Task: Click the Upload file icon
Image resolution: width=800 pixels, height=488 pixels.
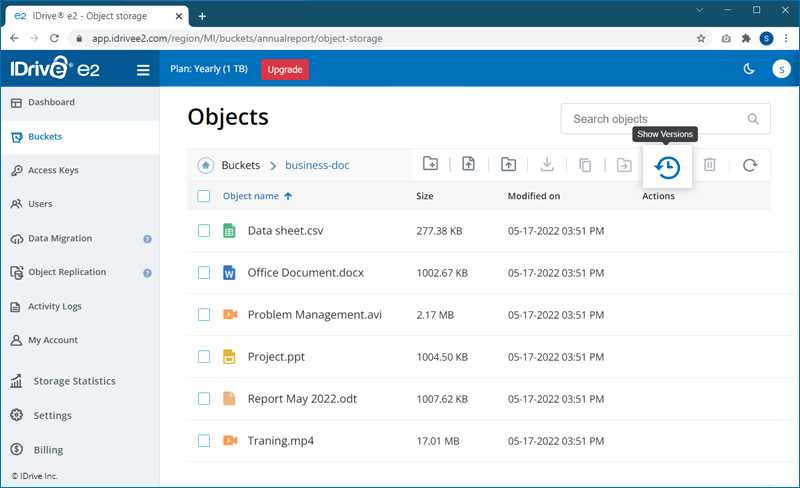Action: tap(468, 165)
